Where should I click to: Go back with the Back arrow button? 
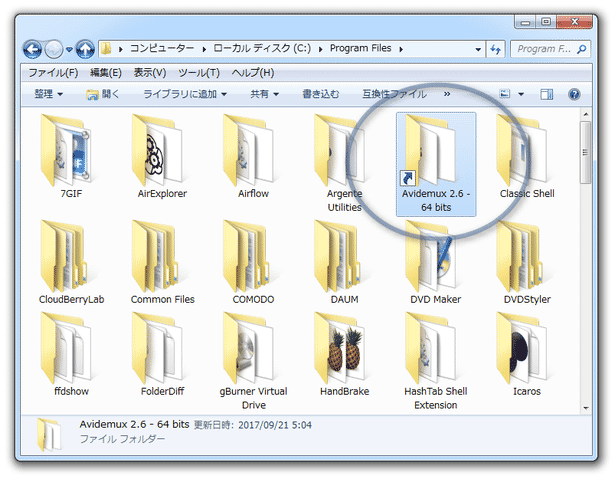tap(33, 49)
